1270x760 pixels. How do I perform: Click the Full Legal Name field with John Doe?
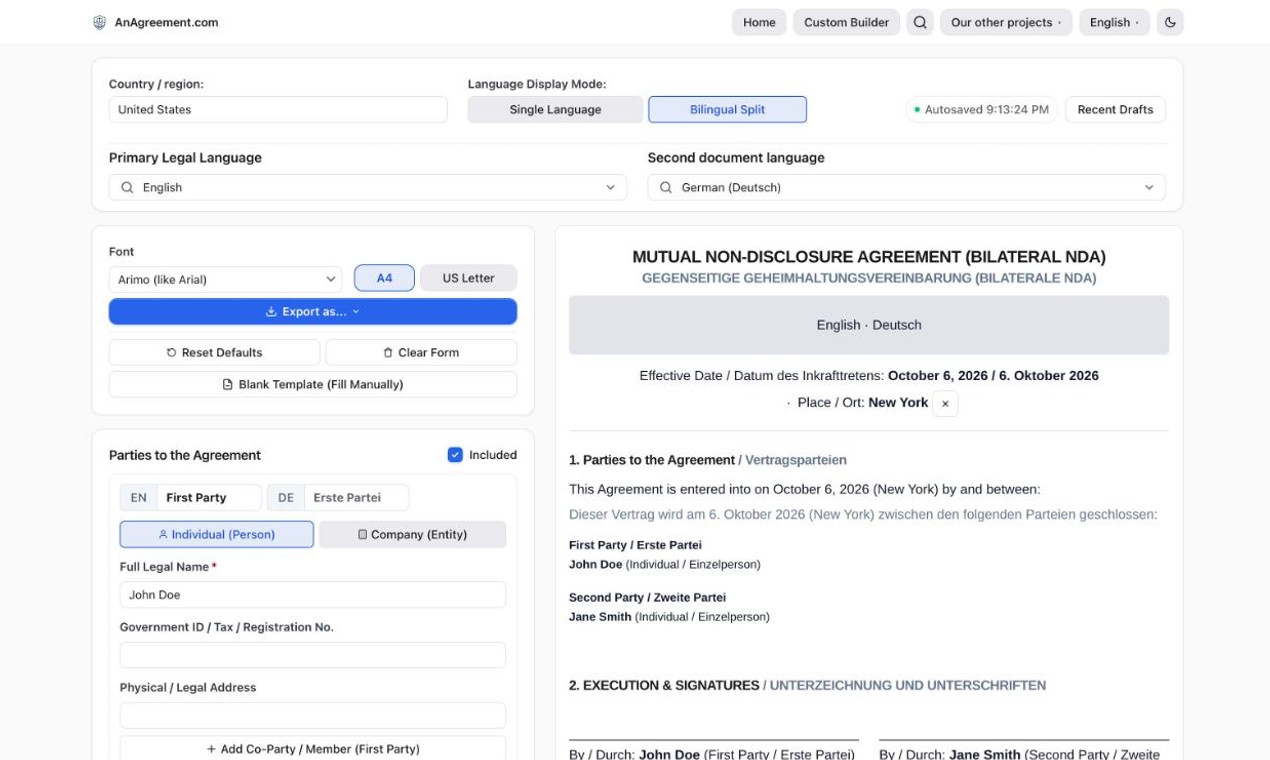(x=313, y=594)
